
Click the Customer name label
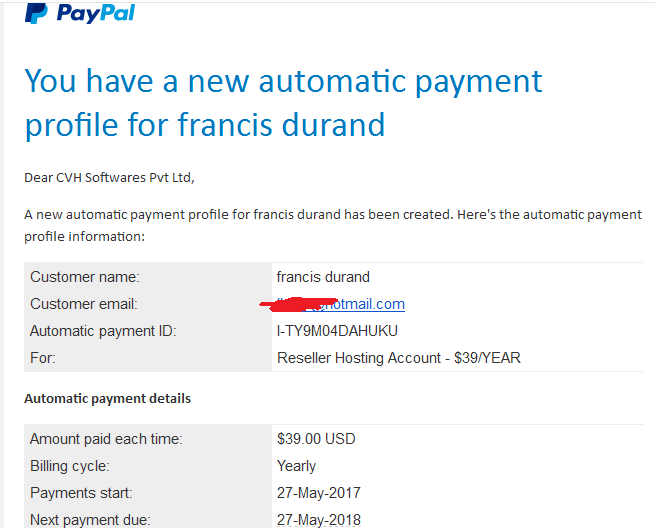(85, 277)
